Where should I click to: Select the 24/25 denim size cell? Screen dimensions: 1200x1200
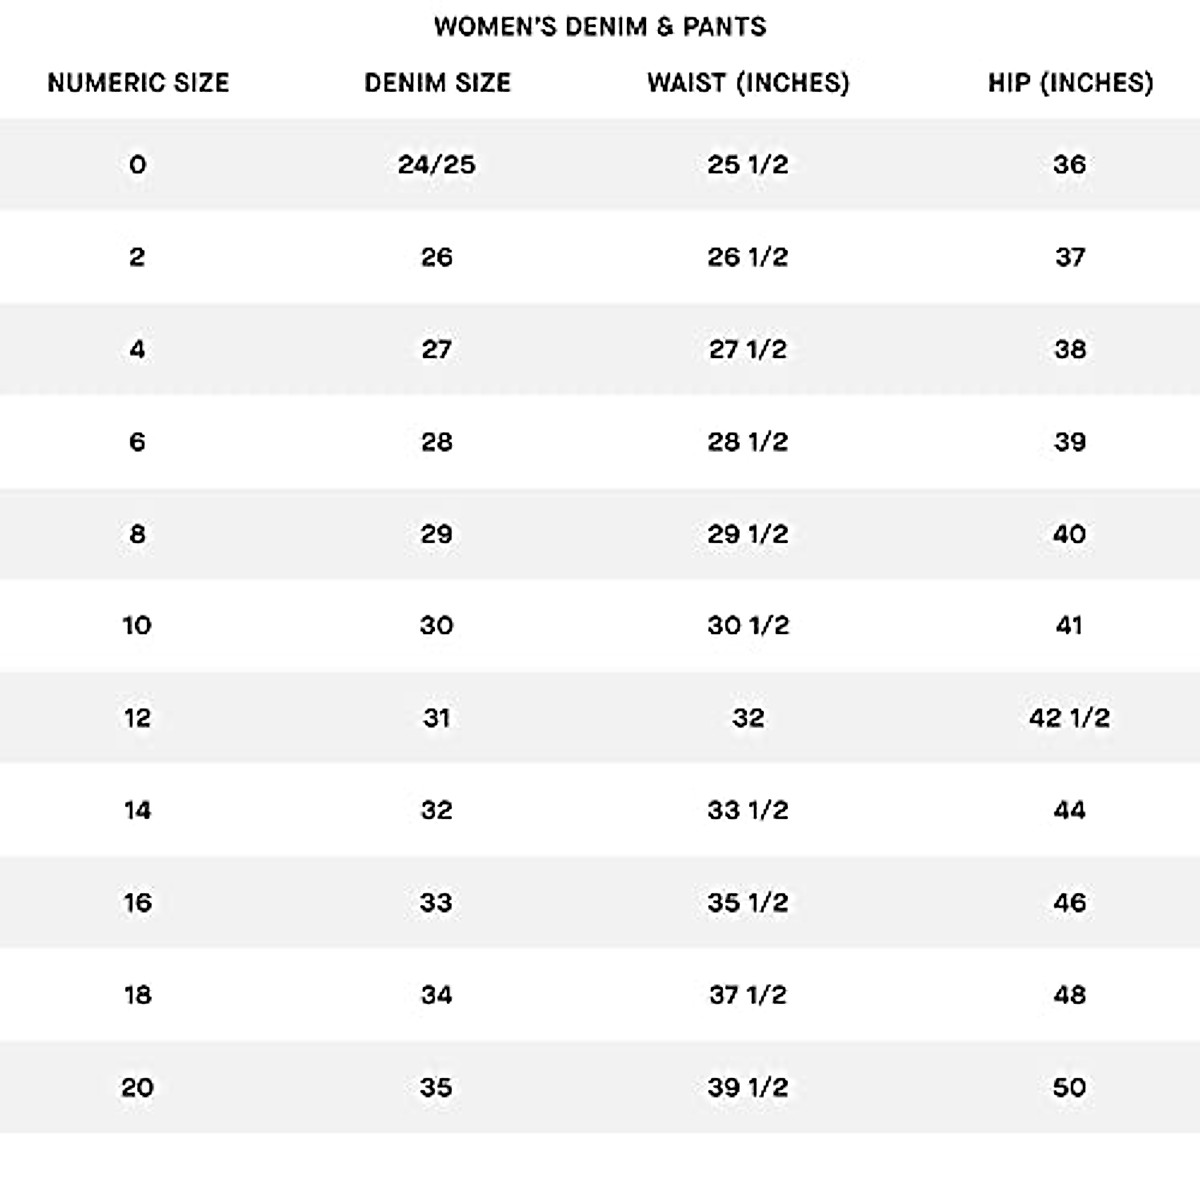437,165
